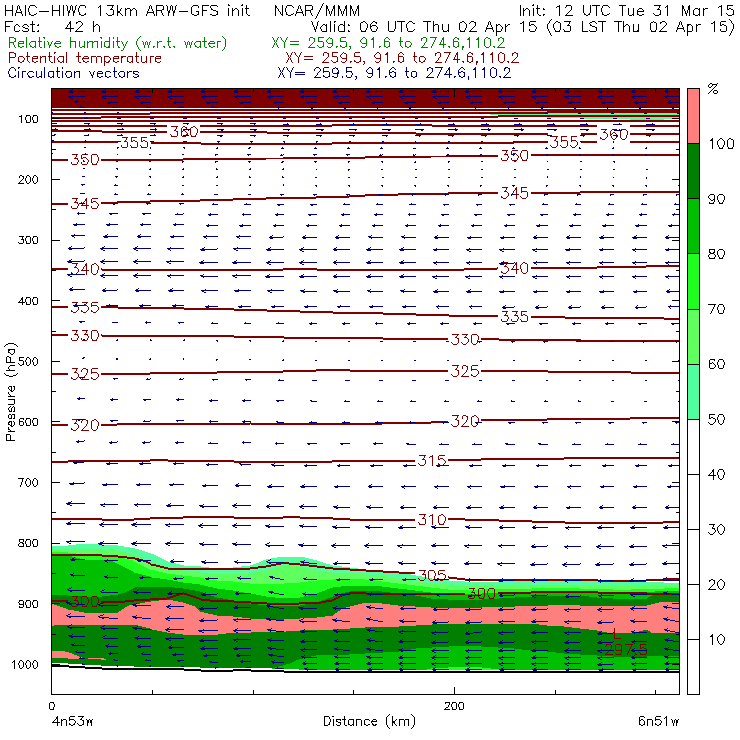
Task: Click the '60' colorbar percent label
Action: pos(717,364)
